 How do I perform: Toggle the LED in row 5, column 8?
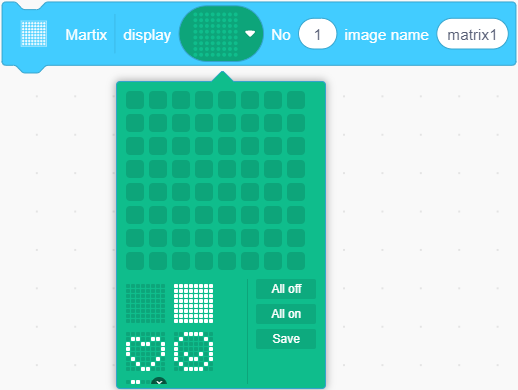click(296, 192)
